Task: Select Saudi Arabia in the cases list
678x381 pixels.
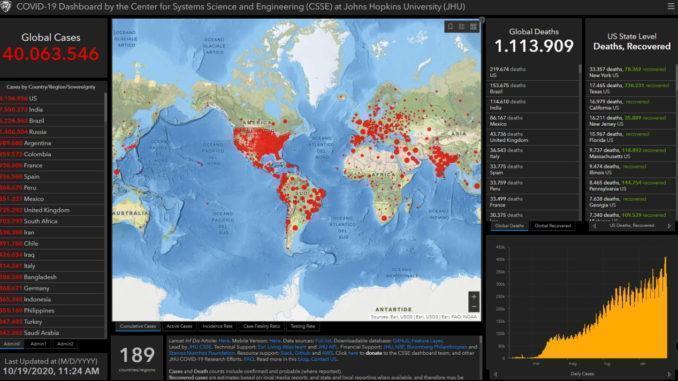Action: click(x=52, y=333)
